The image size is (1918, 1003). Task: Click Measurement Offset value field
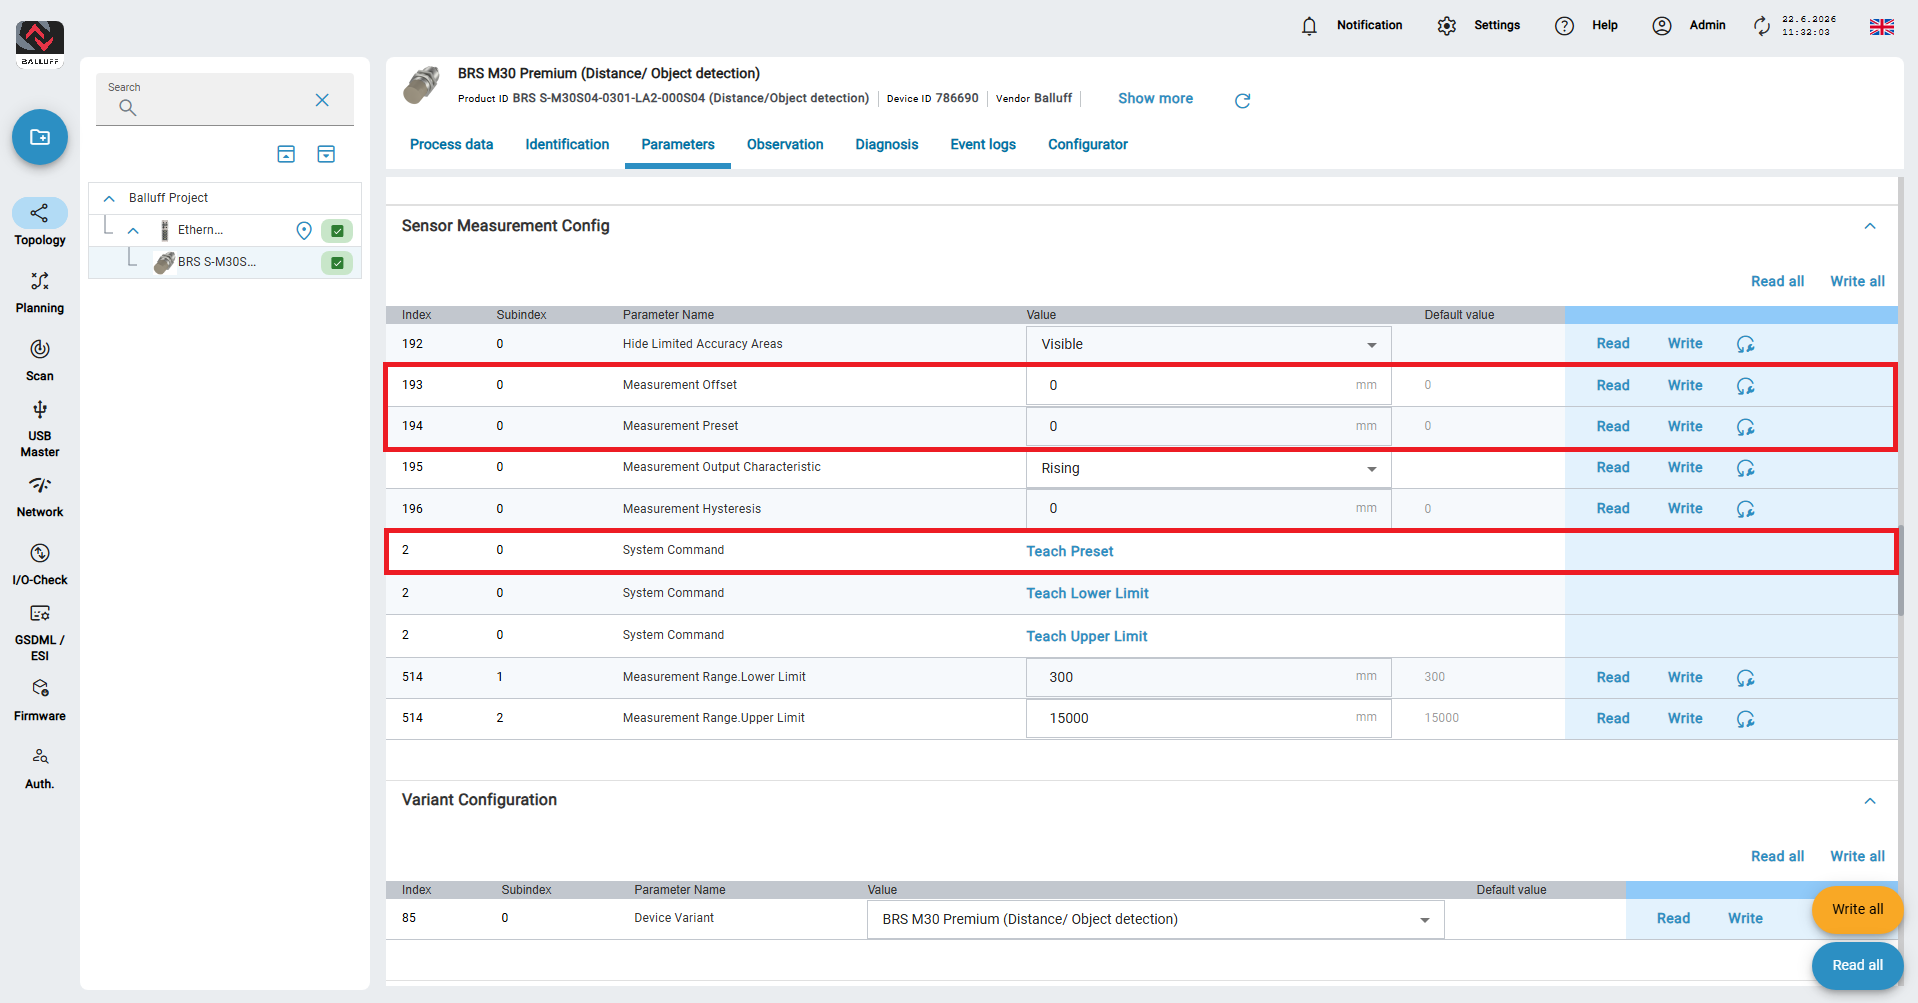point(1209,385)
